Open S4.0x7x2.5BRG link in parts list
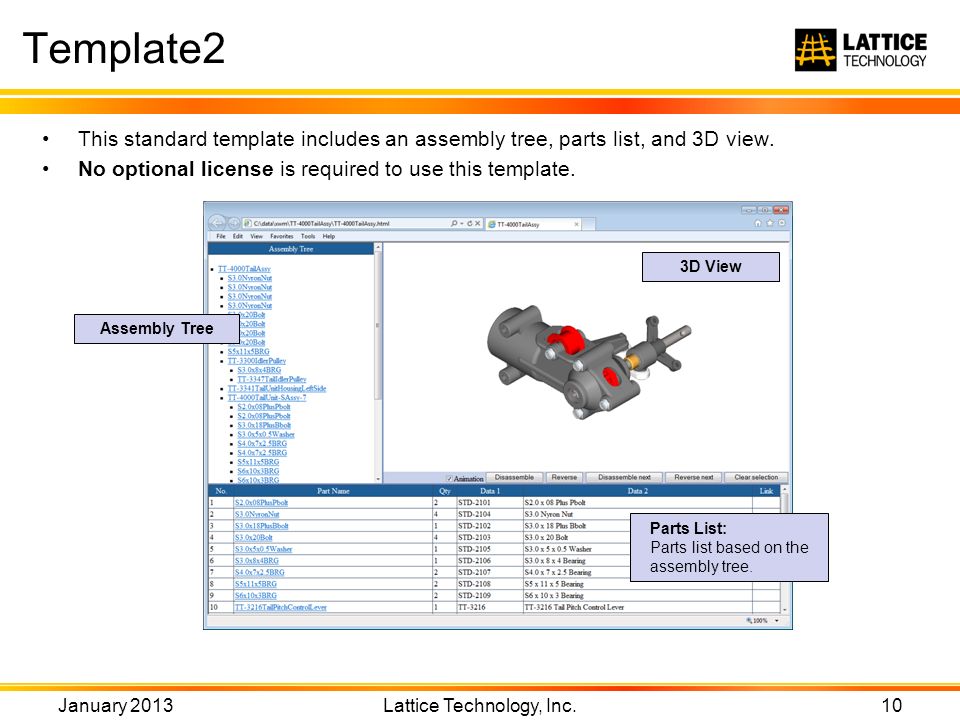The width and height of the screenshot is (960, 720). click(260, 572)
